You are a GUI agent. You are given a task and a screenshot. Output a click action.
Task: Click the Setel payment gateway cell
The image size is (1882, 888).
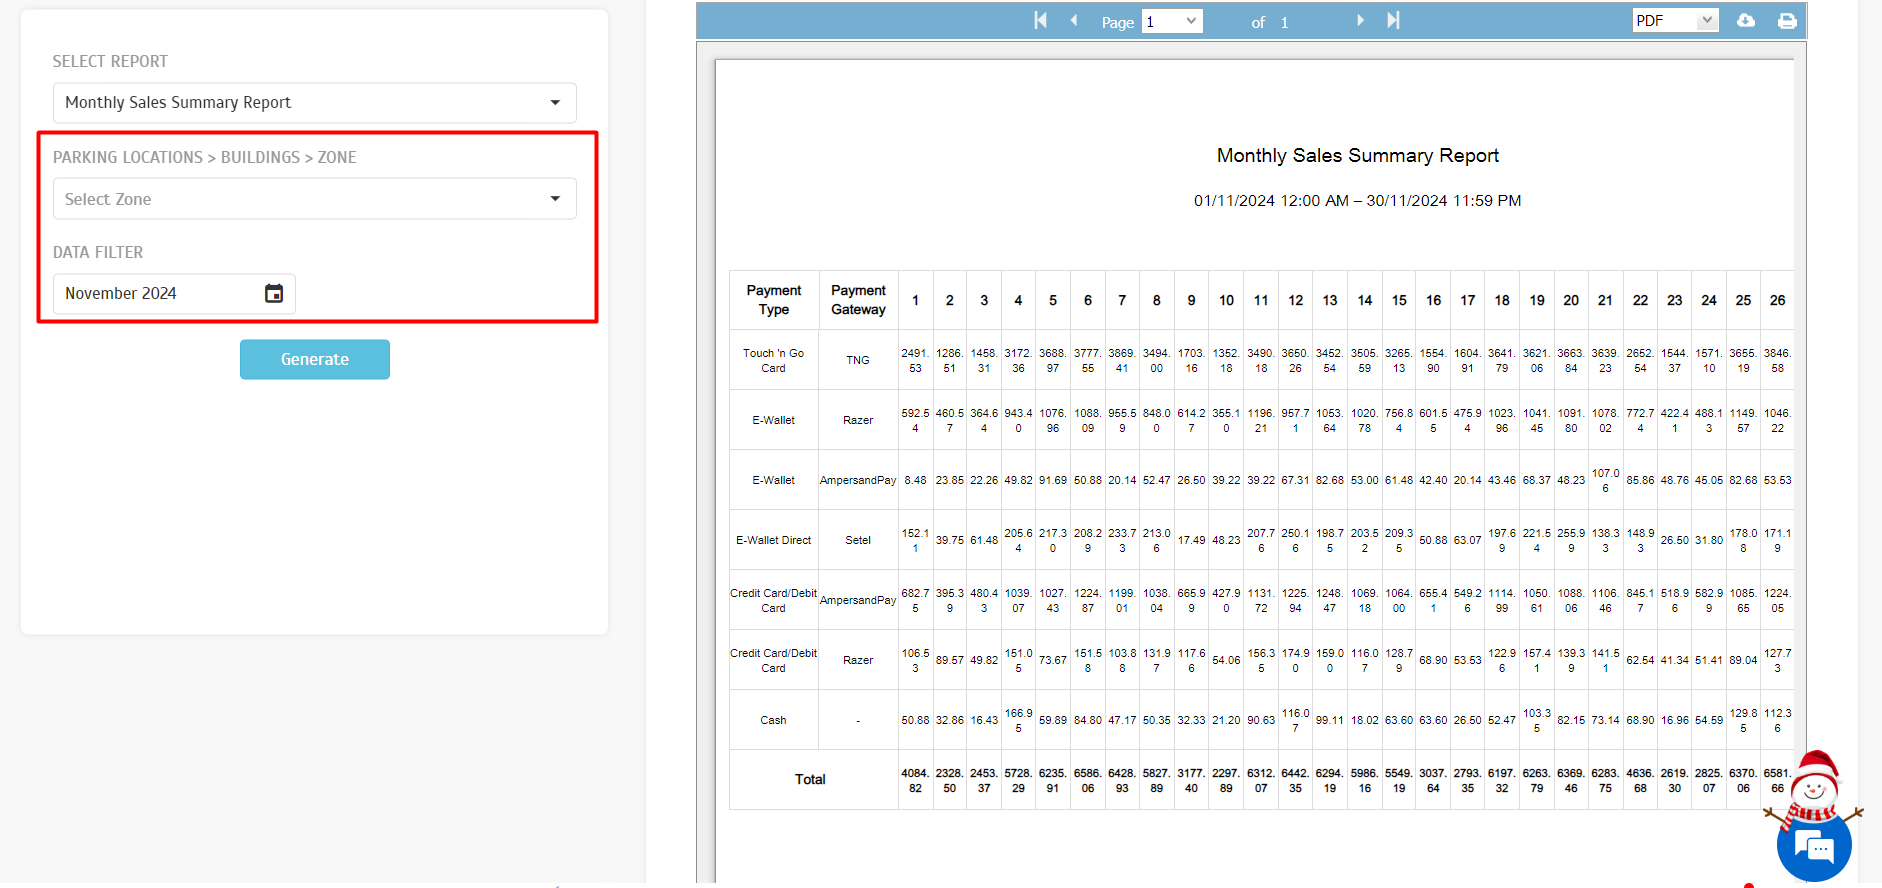click(858, 540)
